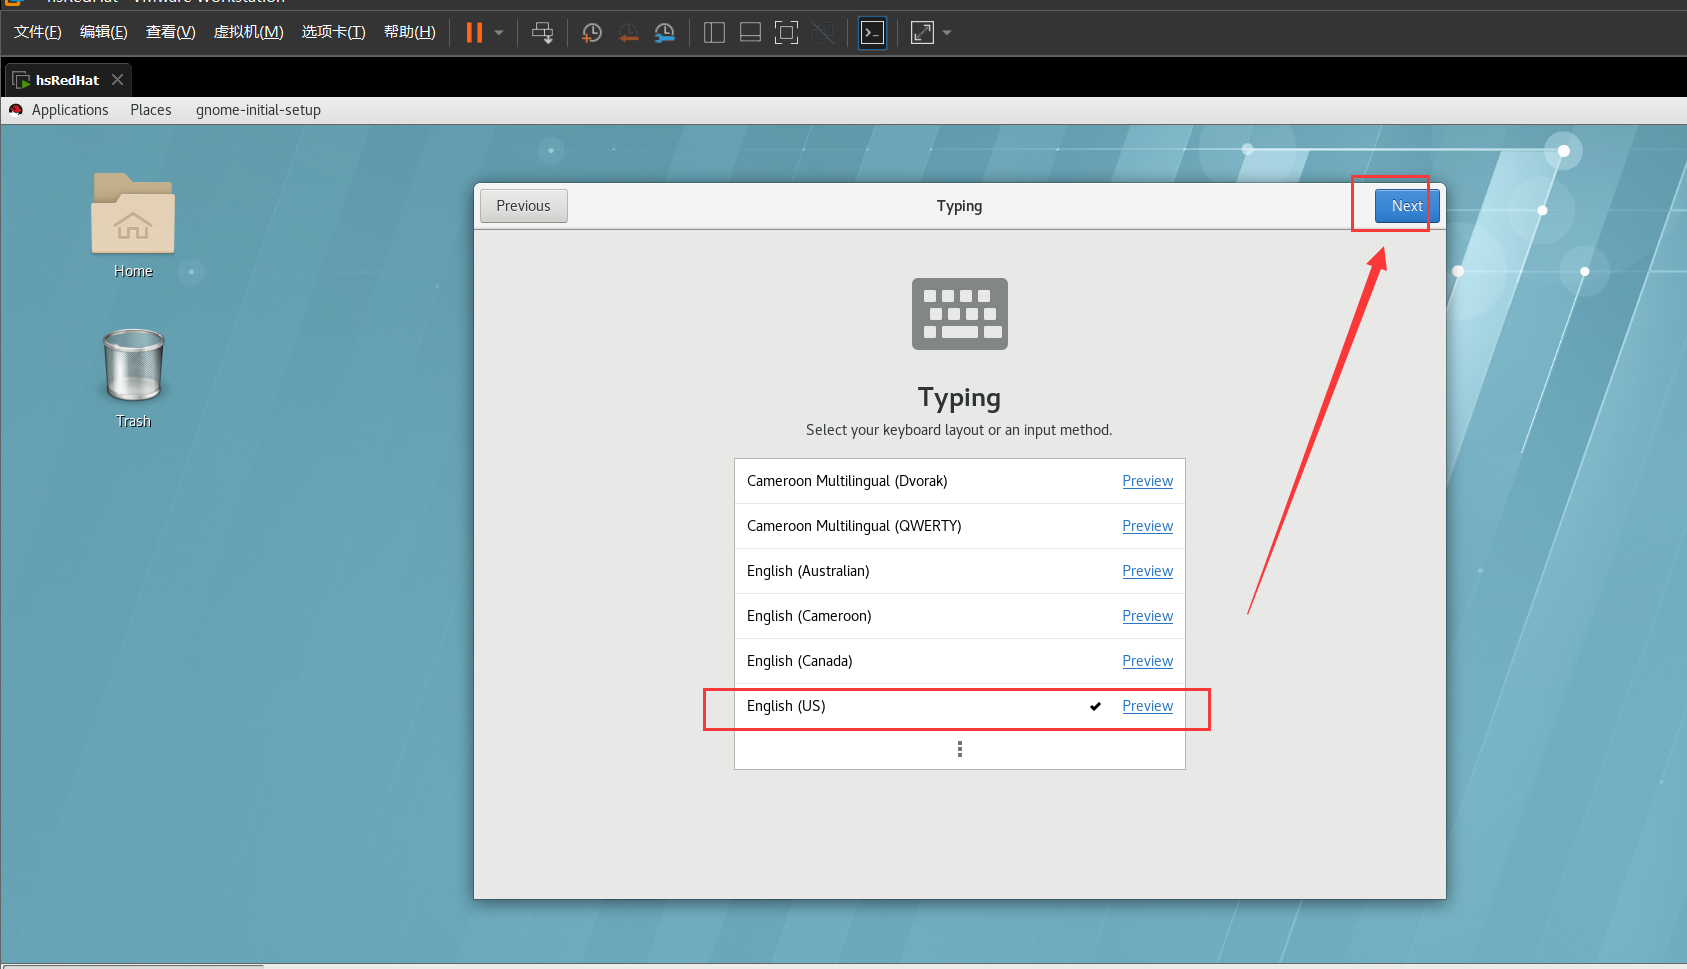Toggle the thumbnail bar visibility
This screenshot has width=1687, height=969.
click(750, 32)
